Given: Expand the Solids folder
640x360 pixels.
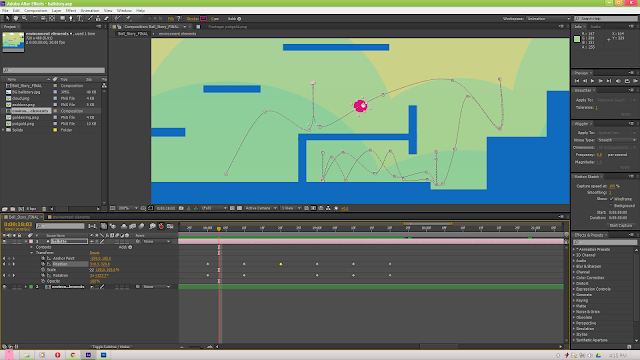Looking at the screenshot, I should point(4,130).
